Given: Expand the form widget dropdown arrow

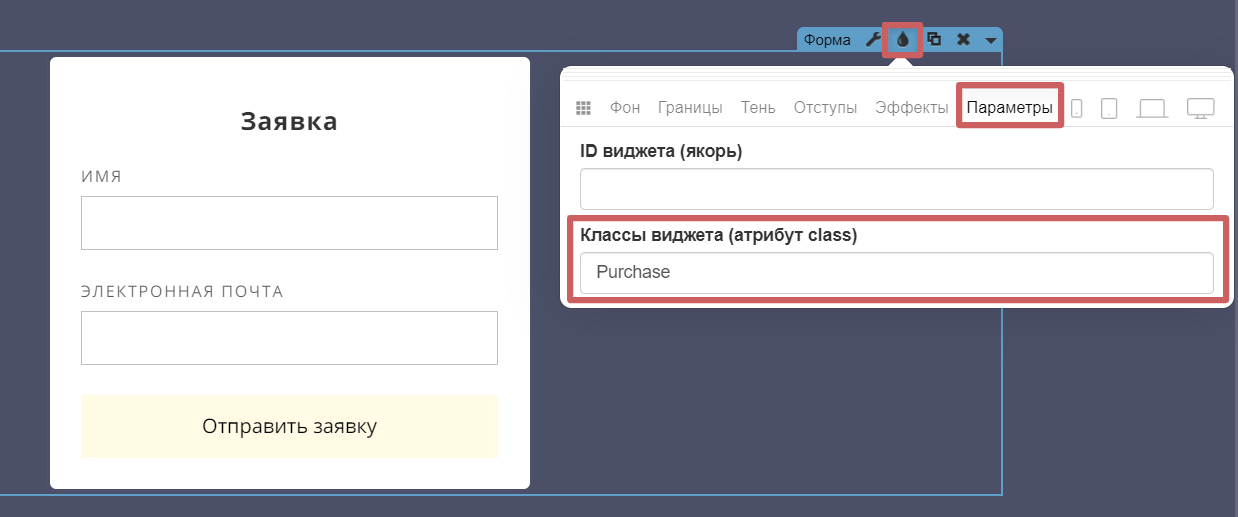Looking at the screenshot, I should pyautogui.click(x=990, y=40).
